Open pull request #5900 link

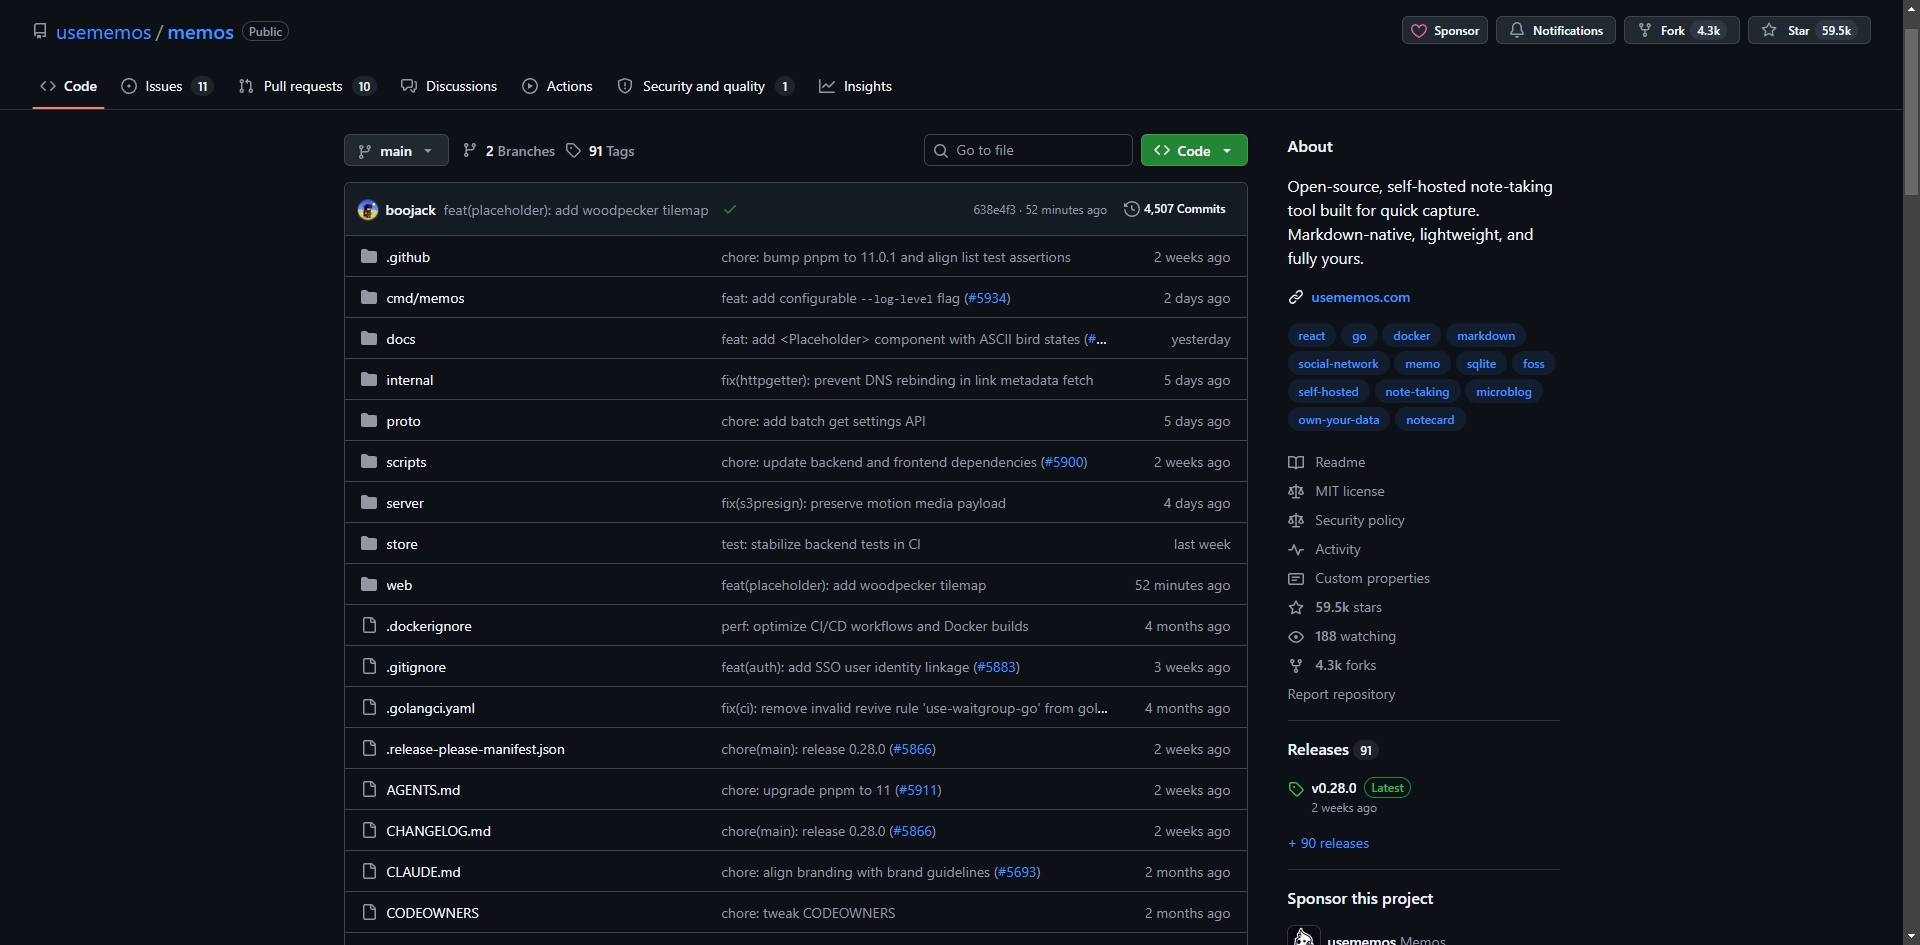1064,462
